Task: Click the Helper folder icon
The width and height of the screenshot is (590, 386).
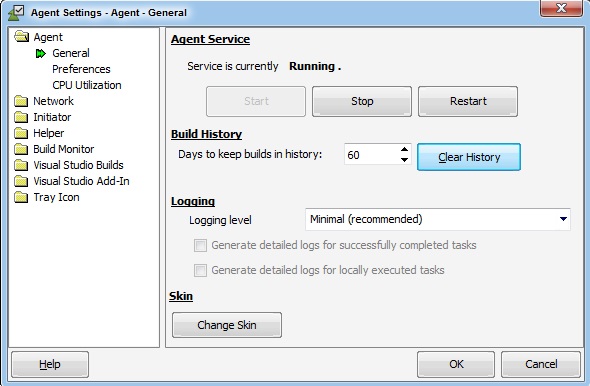Action: point(21,133)
